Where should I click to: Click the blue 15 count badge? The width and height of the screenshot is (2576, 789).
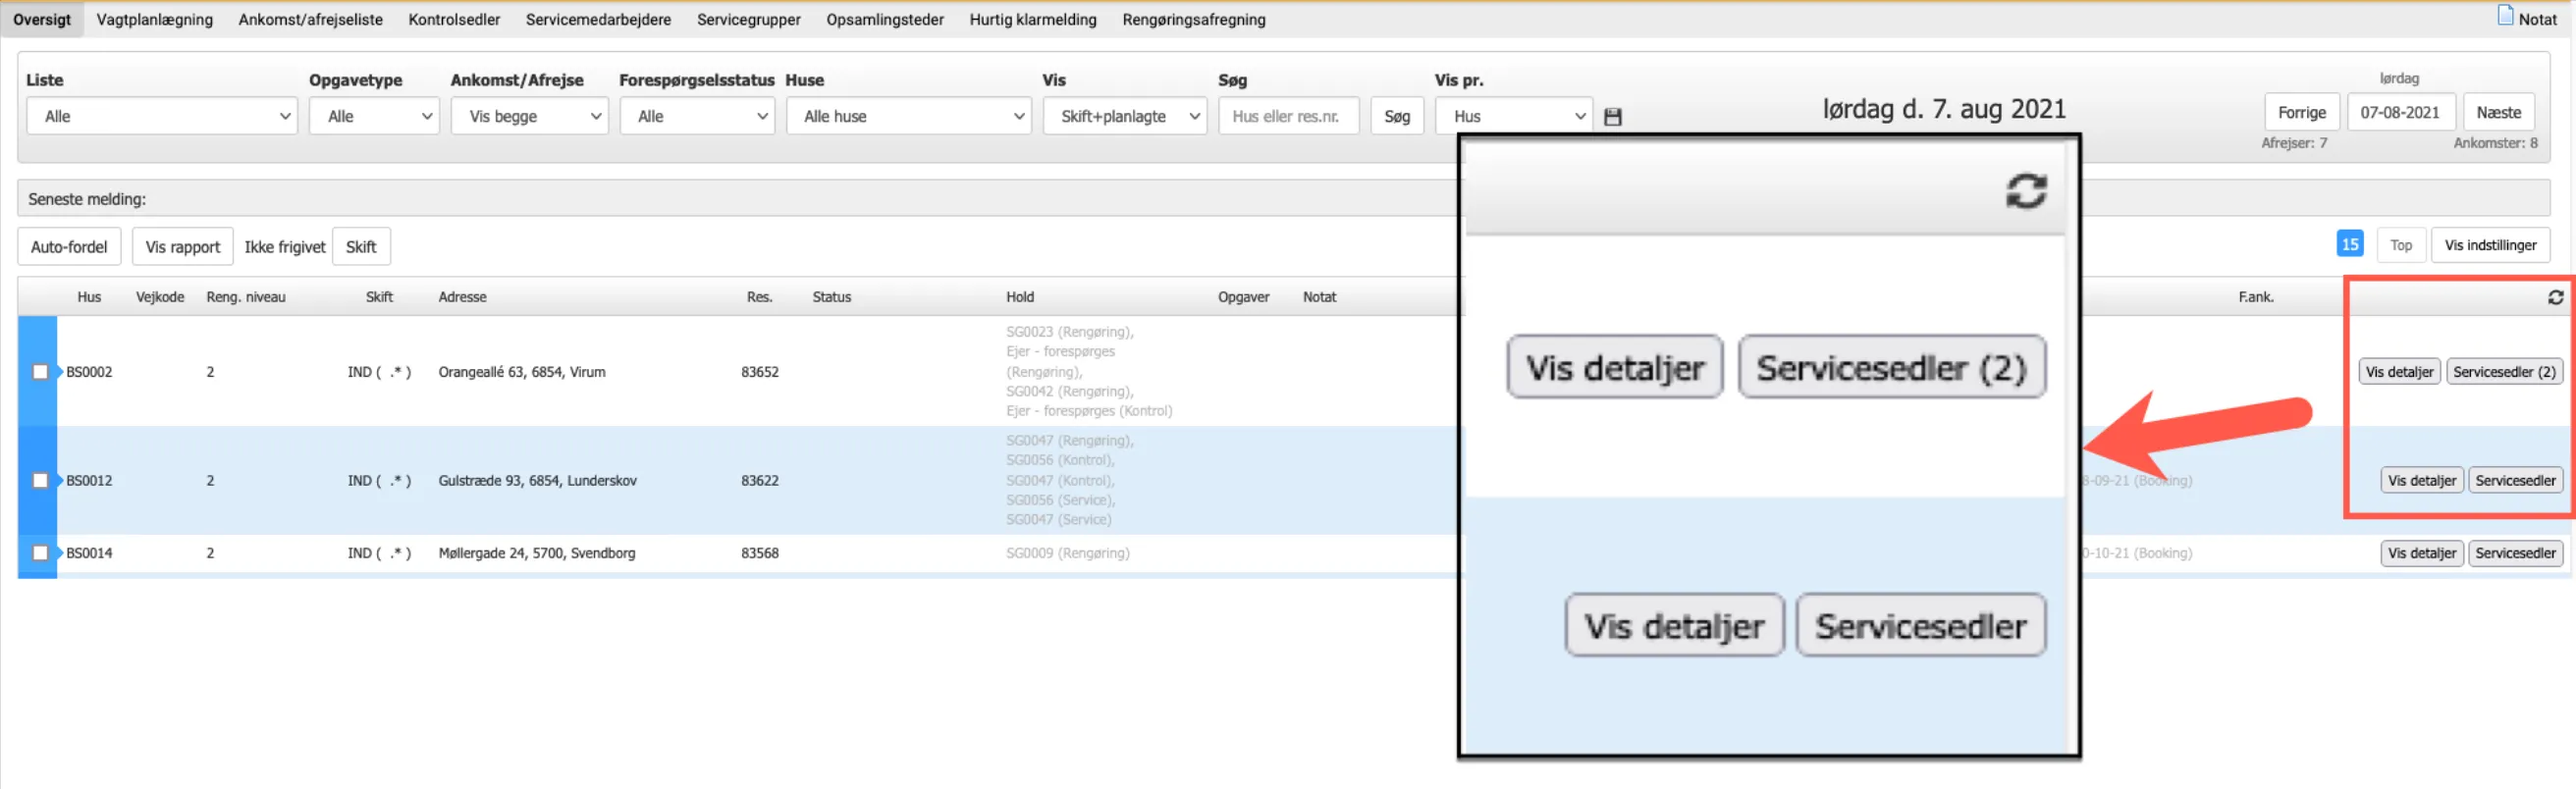[2349, 245]
